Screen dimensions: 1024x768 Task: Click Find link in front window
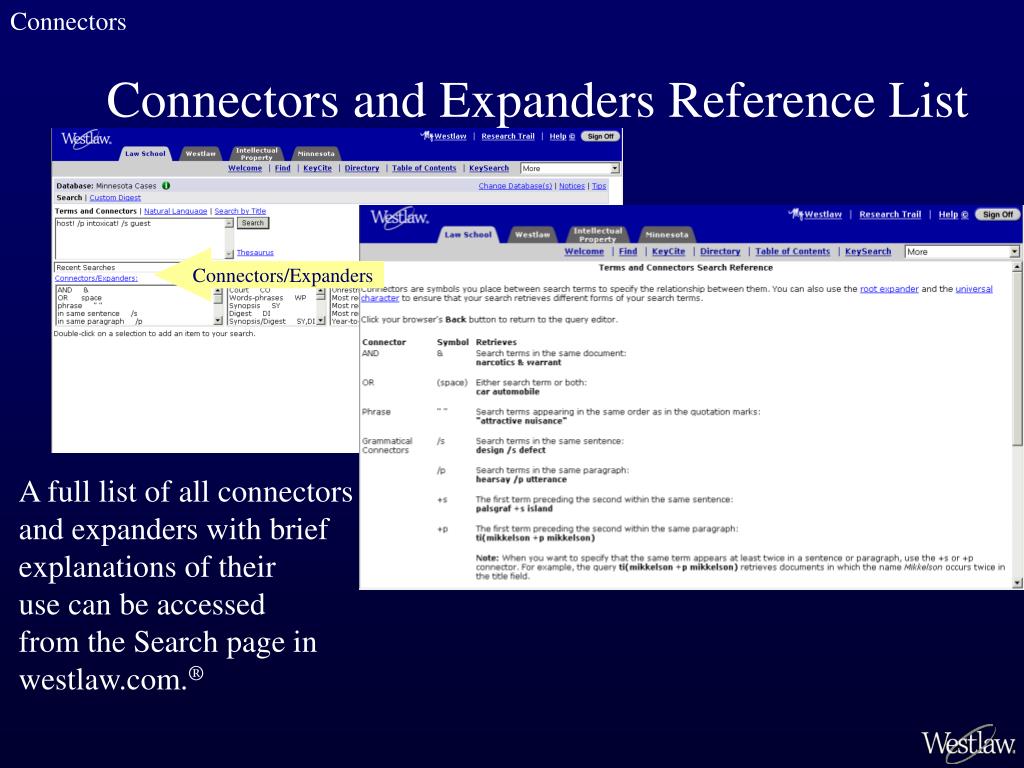click(628, 251)
